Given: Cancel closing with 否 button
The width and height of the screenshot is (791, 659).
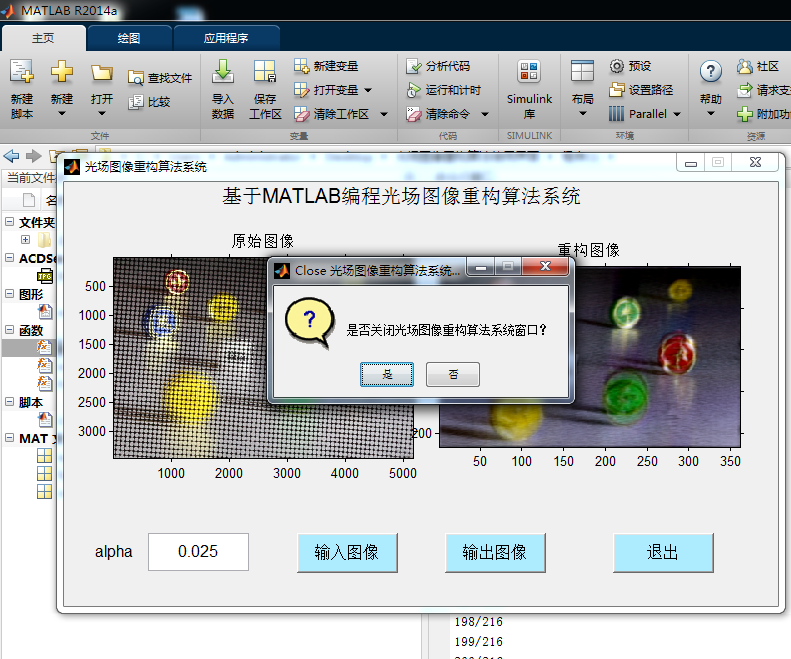Looking at the screenshot, I should click(453, 374).
